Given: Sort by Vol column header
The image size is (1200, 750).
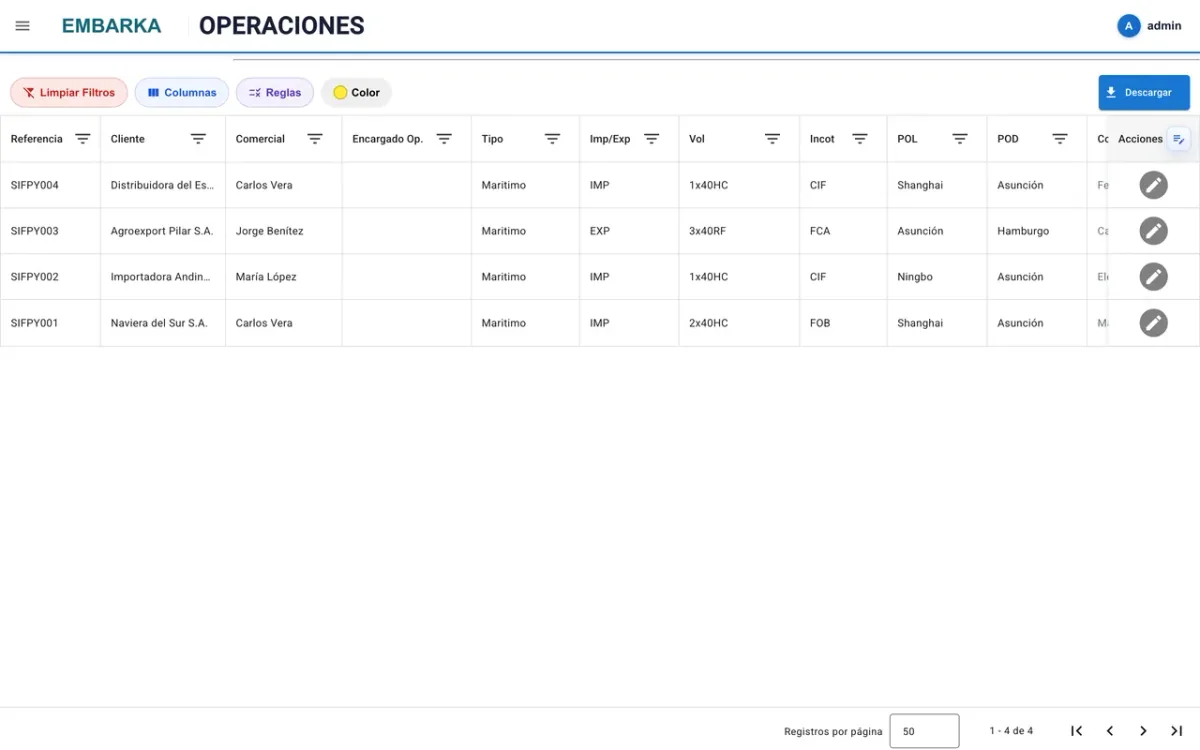Looking at the screenshot, I should point(697,139).
